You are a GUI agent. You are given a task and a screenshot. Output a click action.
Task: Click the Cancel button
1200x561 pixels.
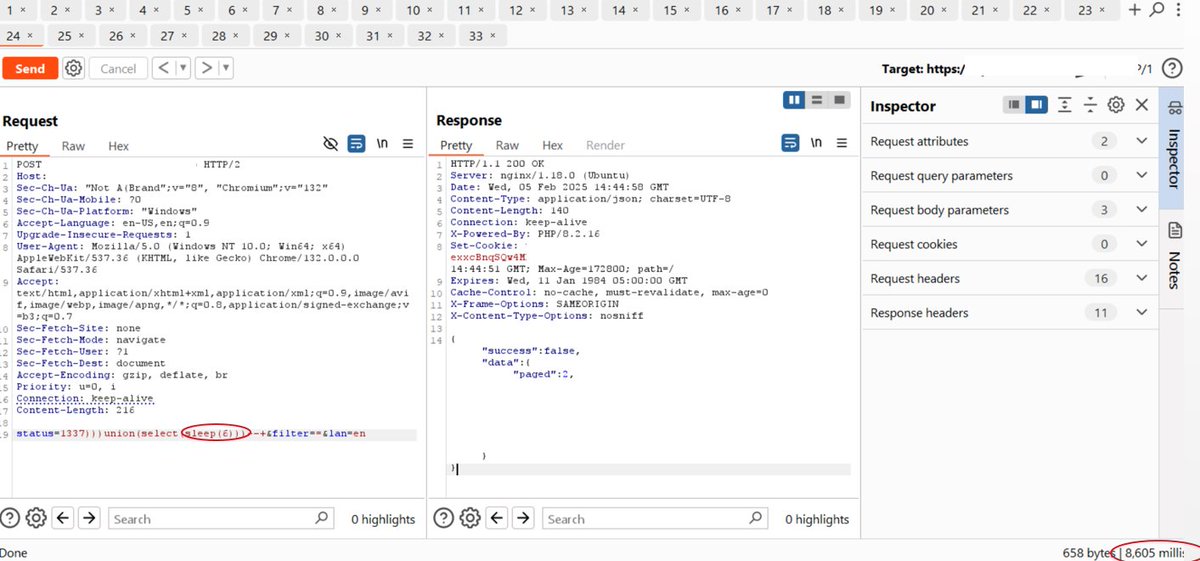tap(118, 69)
